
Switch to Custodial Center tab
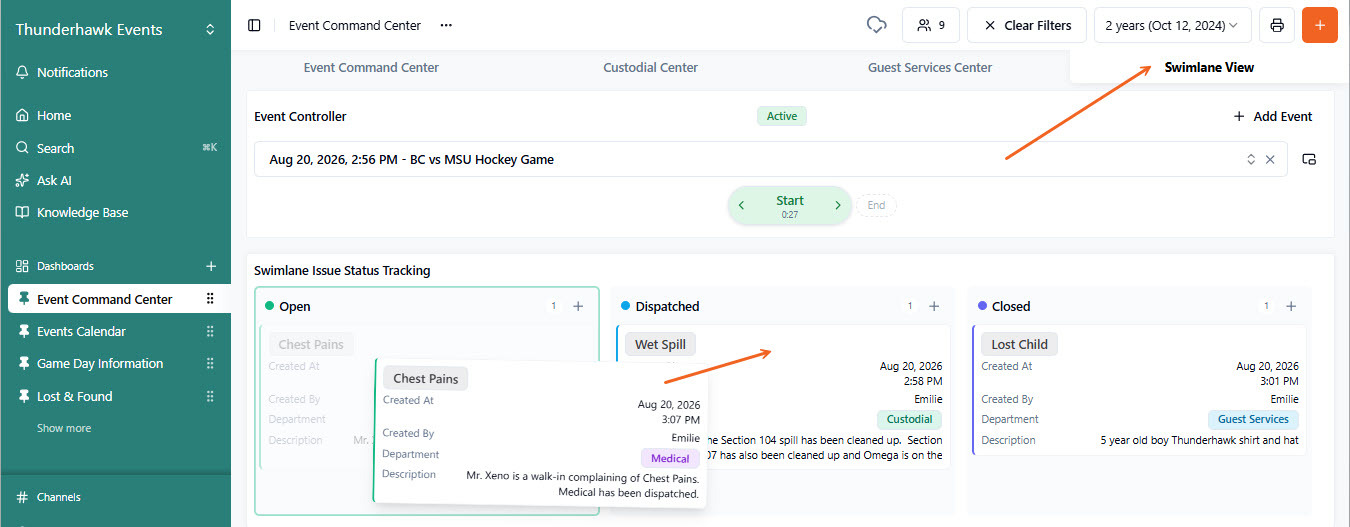[650, 67]
